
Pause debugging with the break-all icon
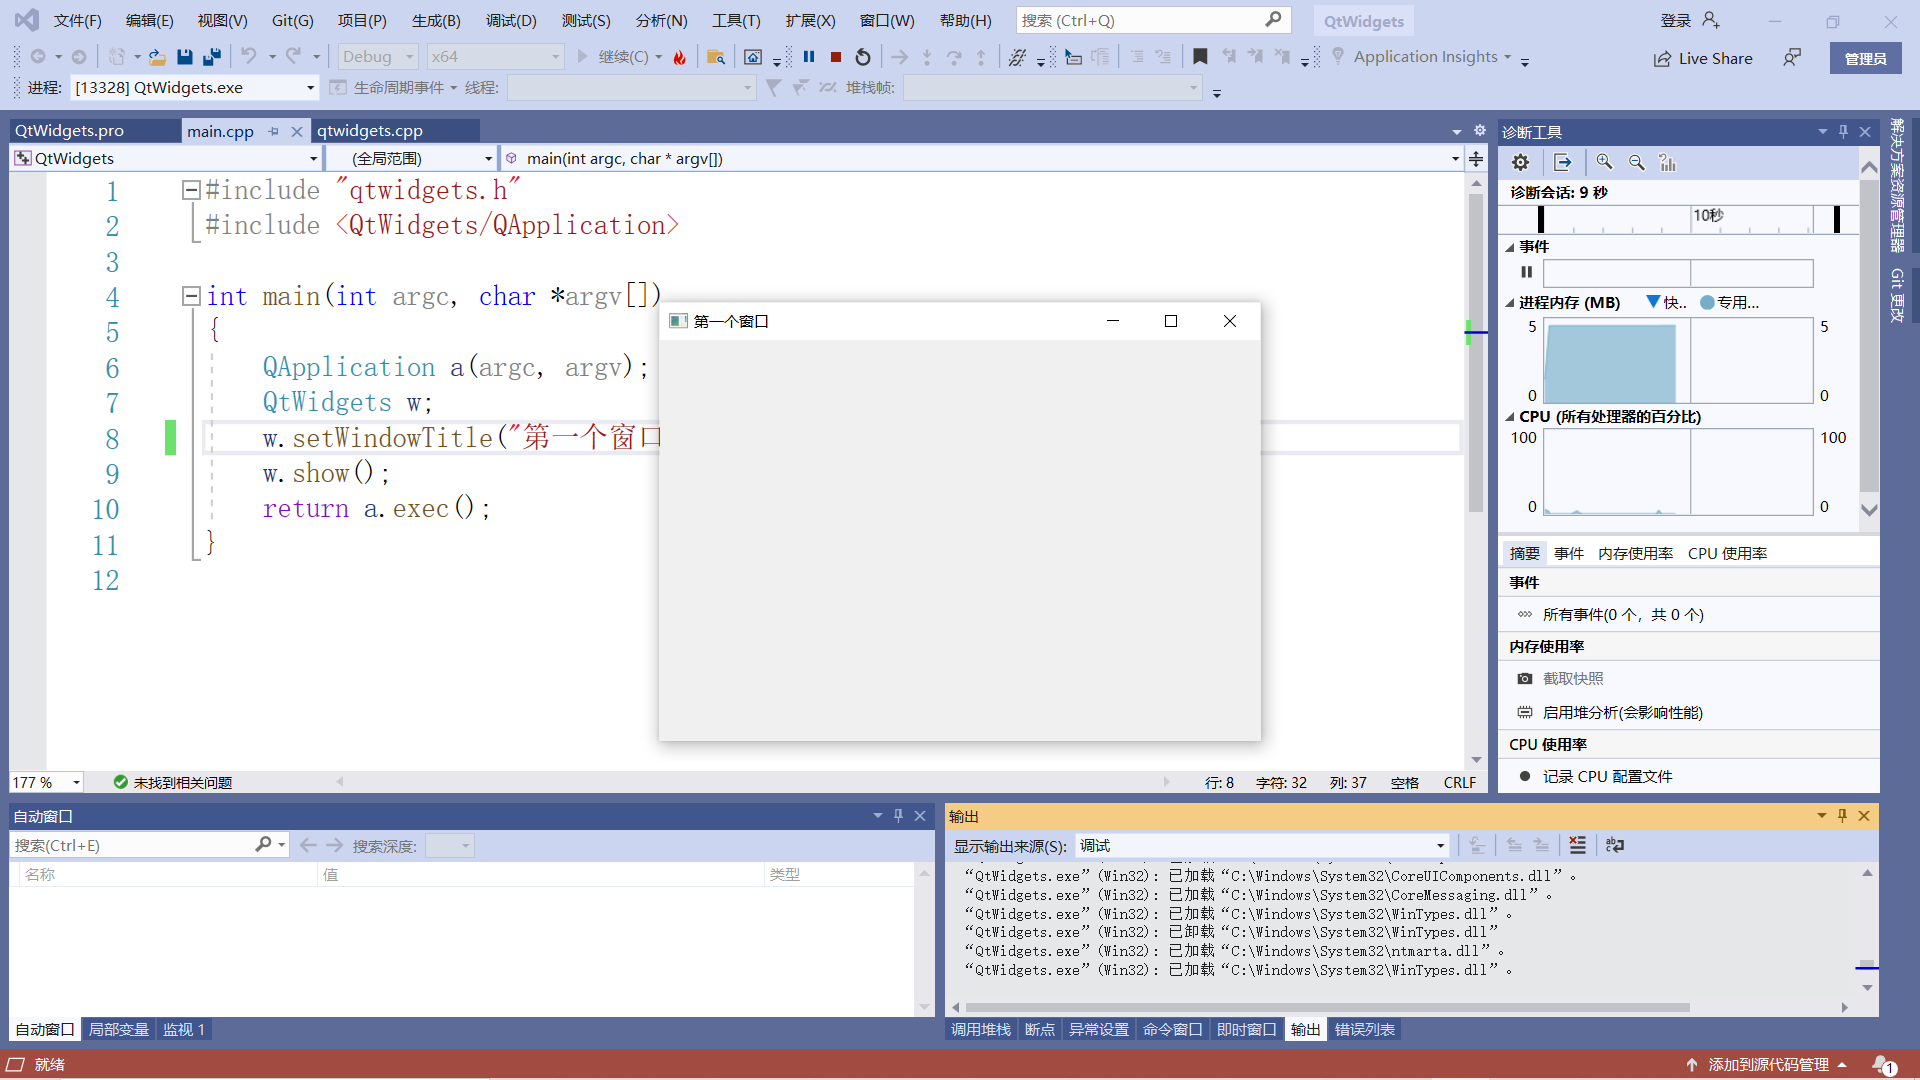[809, 57]
